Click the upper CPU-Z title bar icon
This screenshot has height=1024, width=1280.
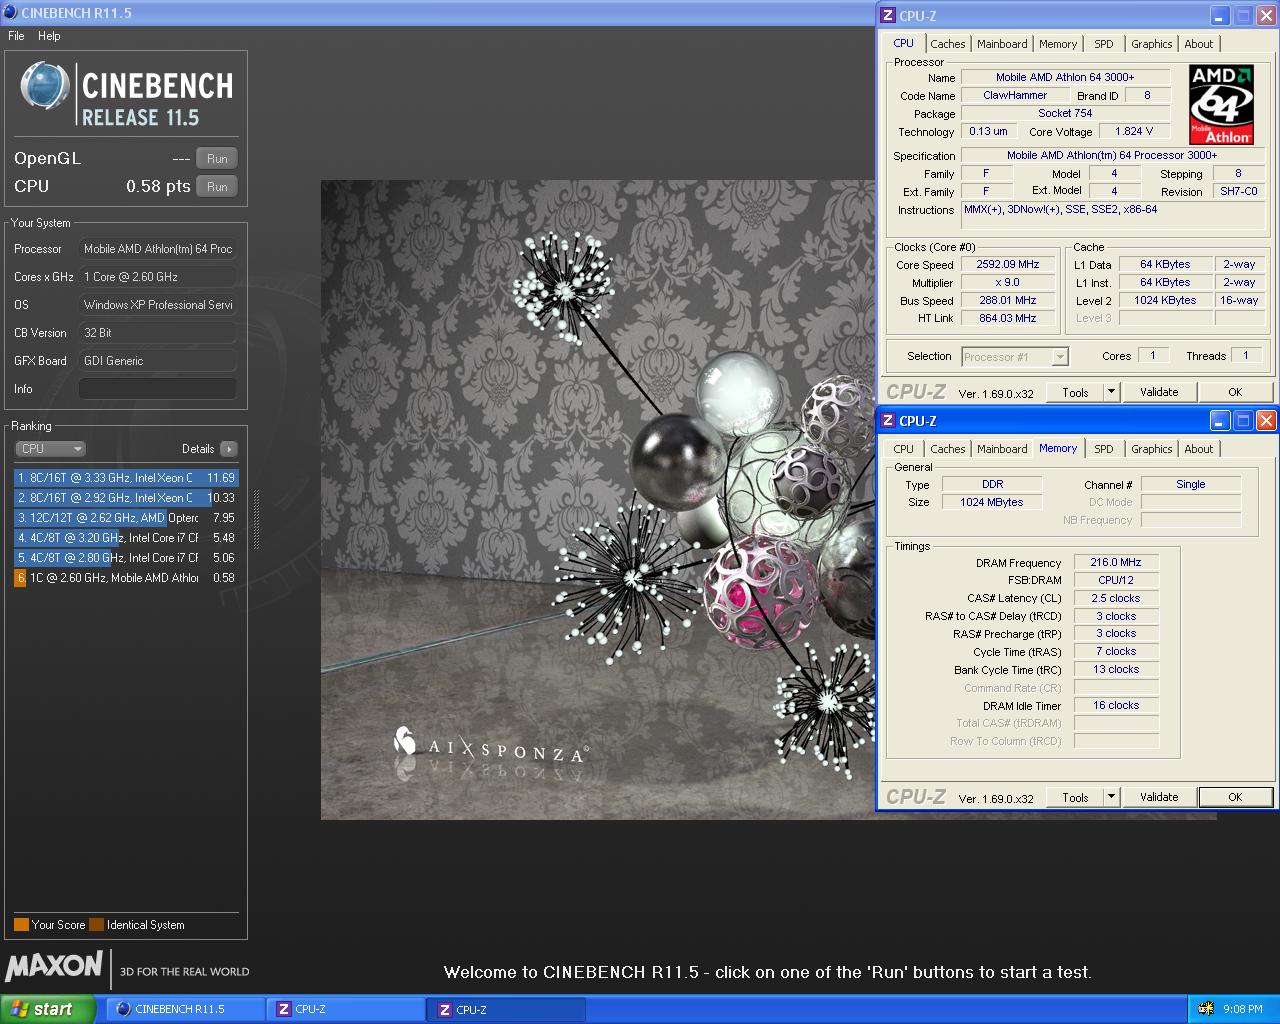888,16
